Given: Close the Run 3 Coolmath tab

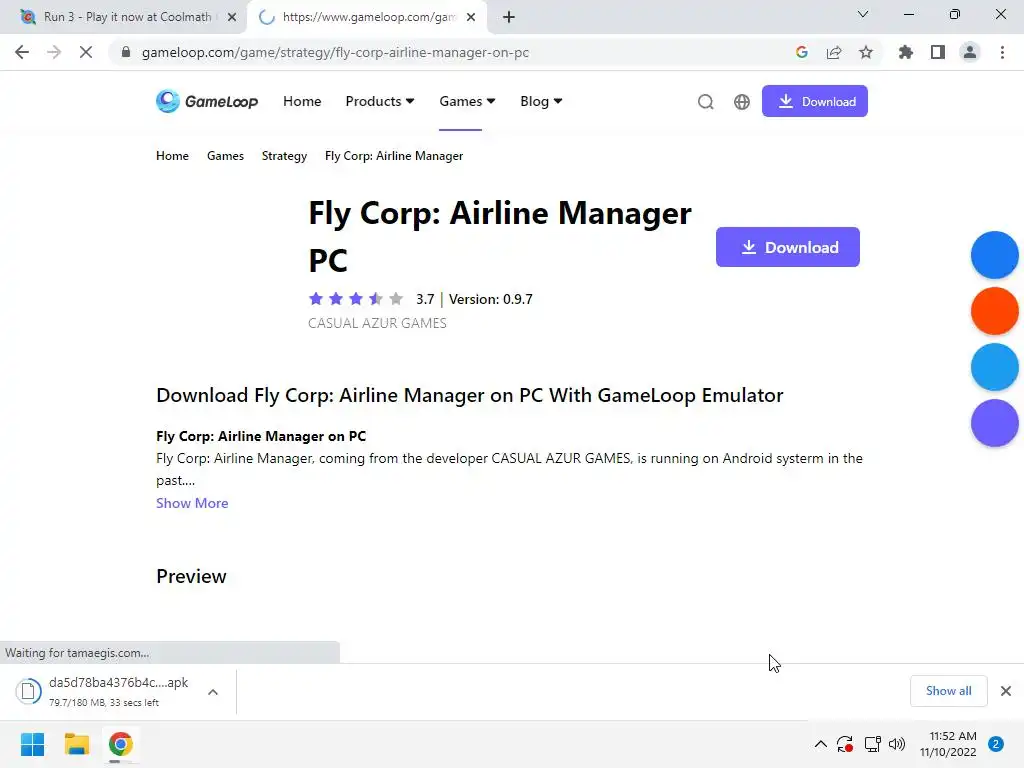Looking at the screenshot, I should point(232,18).
